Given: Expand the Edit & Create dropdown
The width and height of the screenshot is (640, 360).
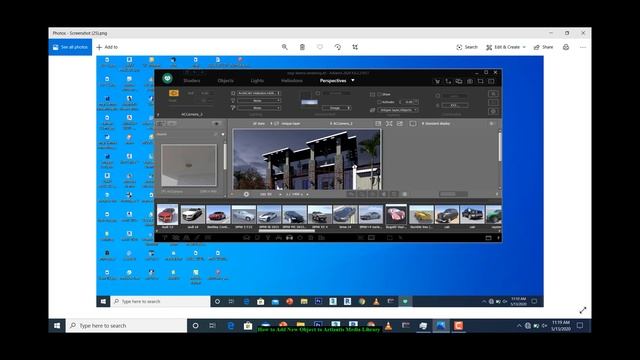Looking at the screenshot, I should click(x=506, y=47).
